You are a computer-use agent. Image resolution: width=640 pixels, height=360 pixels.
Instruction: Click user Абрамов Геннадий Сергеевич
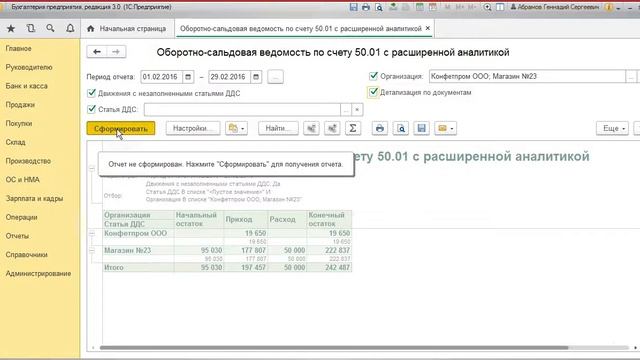pos(555,7)
